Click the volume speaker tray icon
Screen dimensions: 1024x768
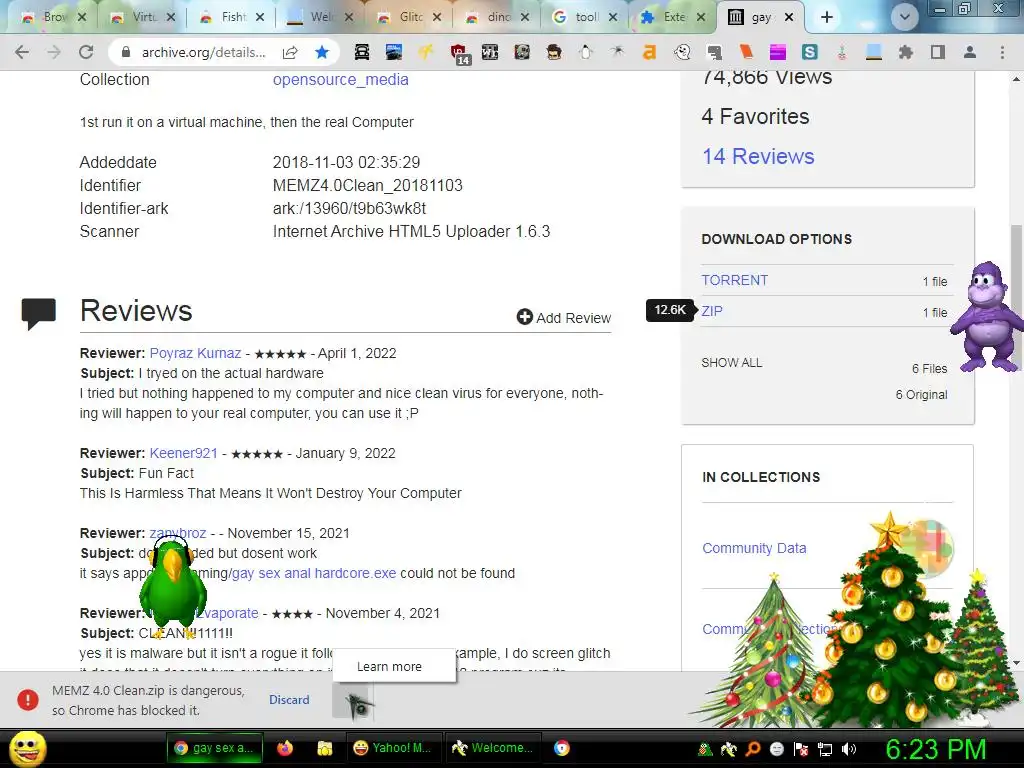click(x=850, y=749)
